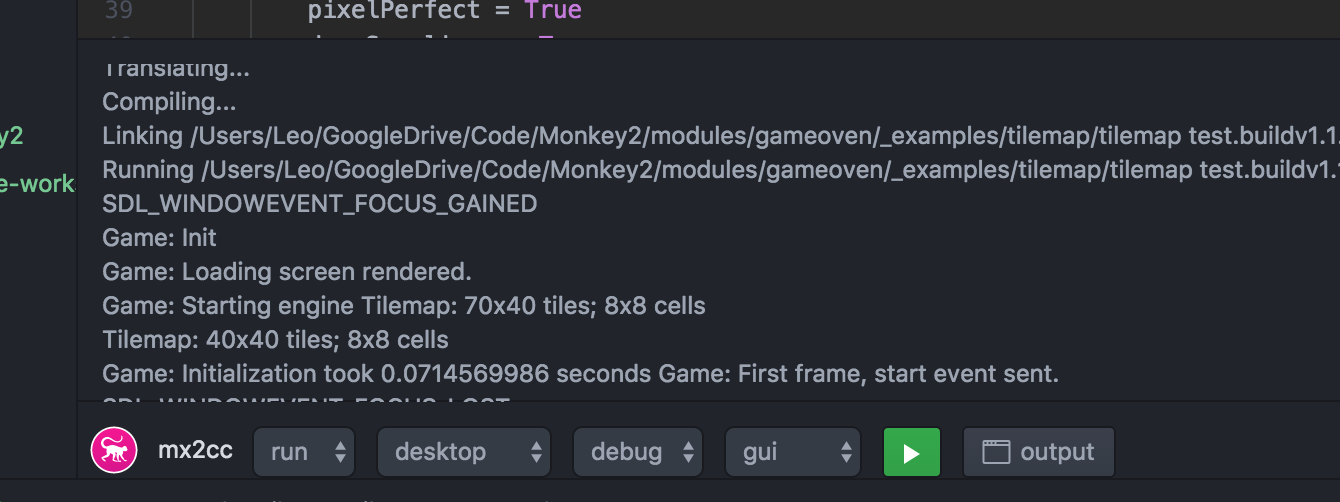
Task: Open the "run" action dropdown
Action: click(304, 452)
